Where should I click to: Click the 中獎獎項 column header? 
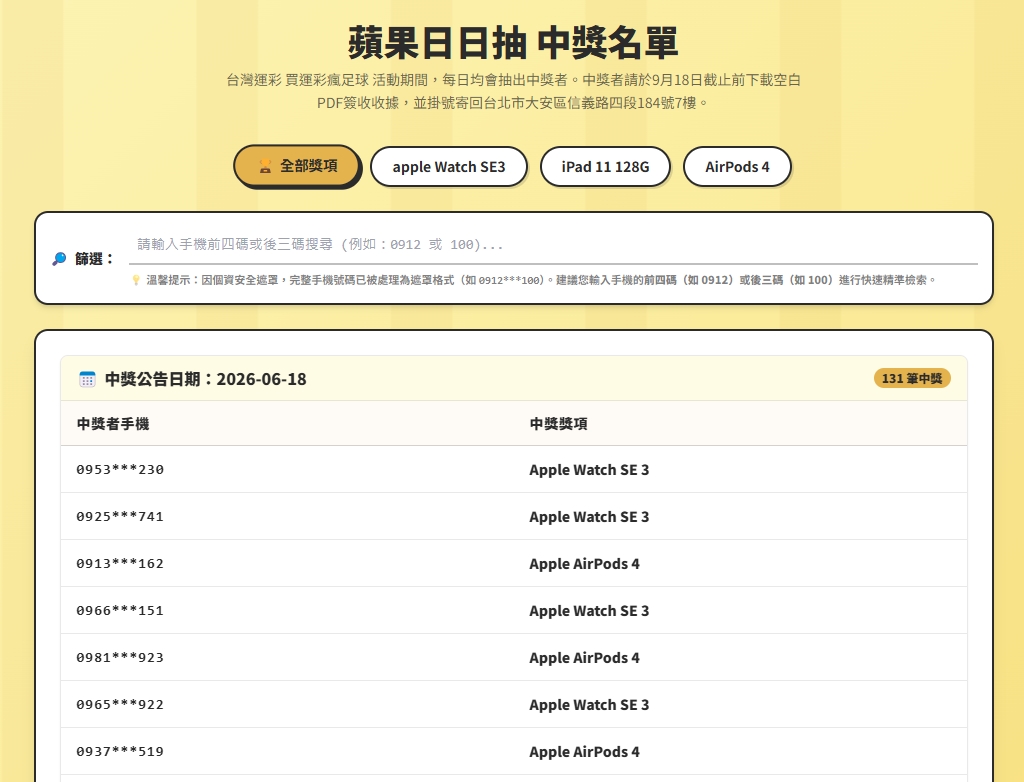point(558,424)
